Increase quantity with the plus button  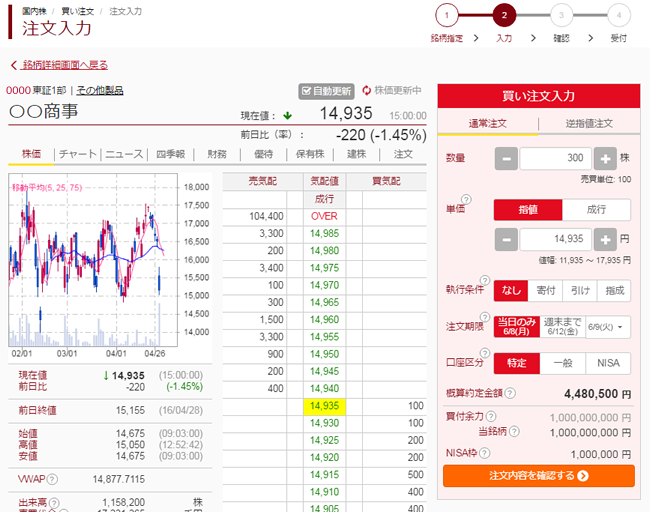pyautogui.click(x=604, y=159)
